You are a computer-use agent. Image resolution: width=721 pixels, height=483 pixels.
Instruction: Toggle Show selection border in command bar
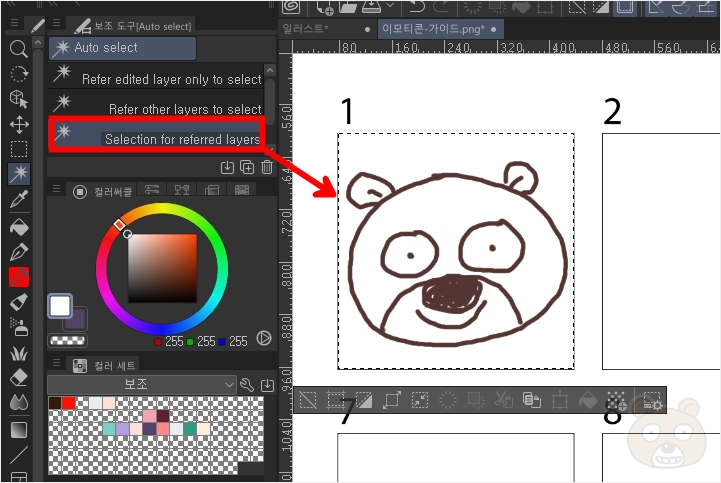625,7
